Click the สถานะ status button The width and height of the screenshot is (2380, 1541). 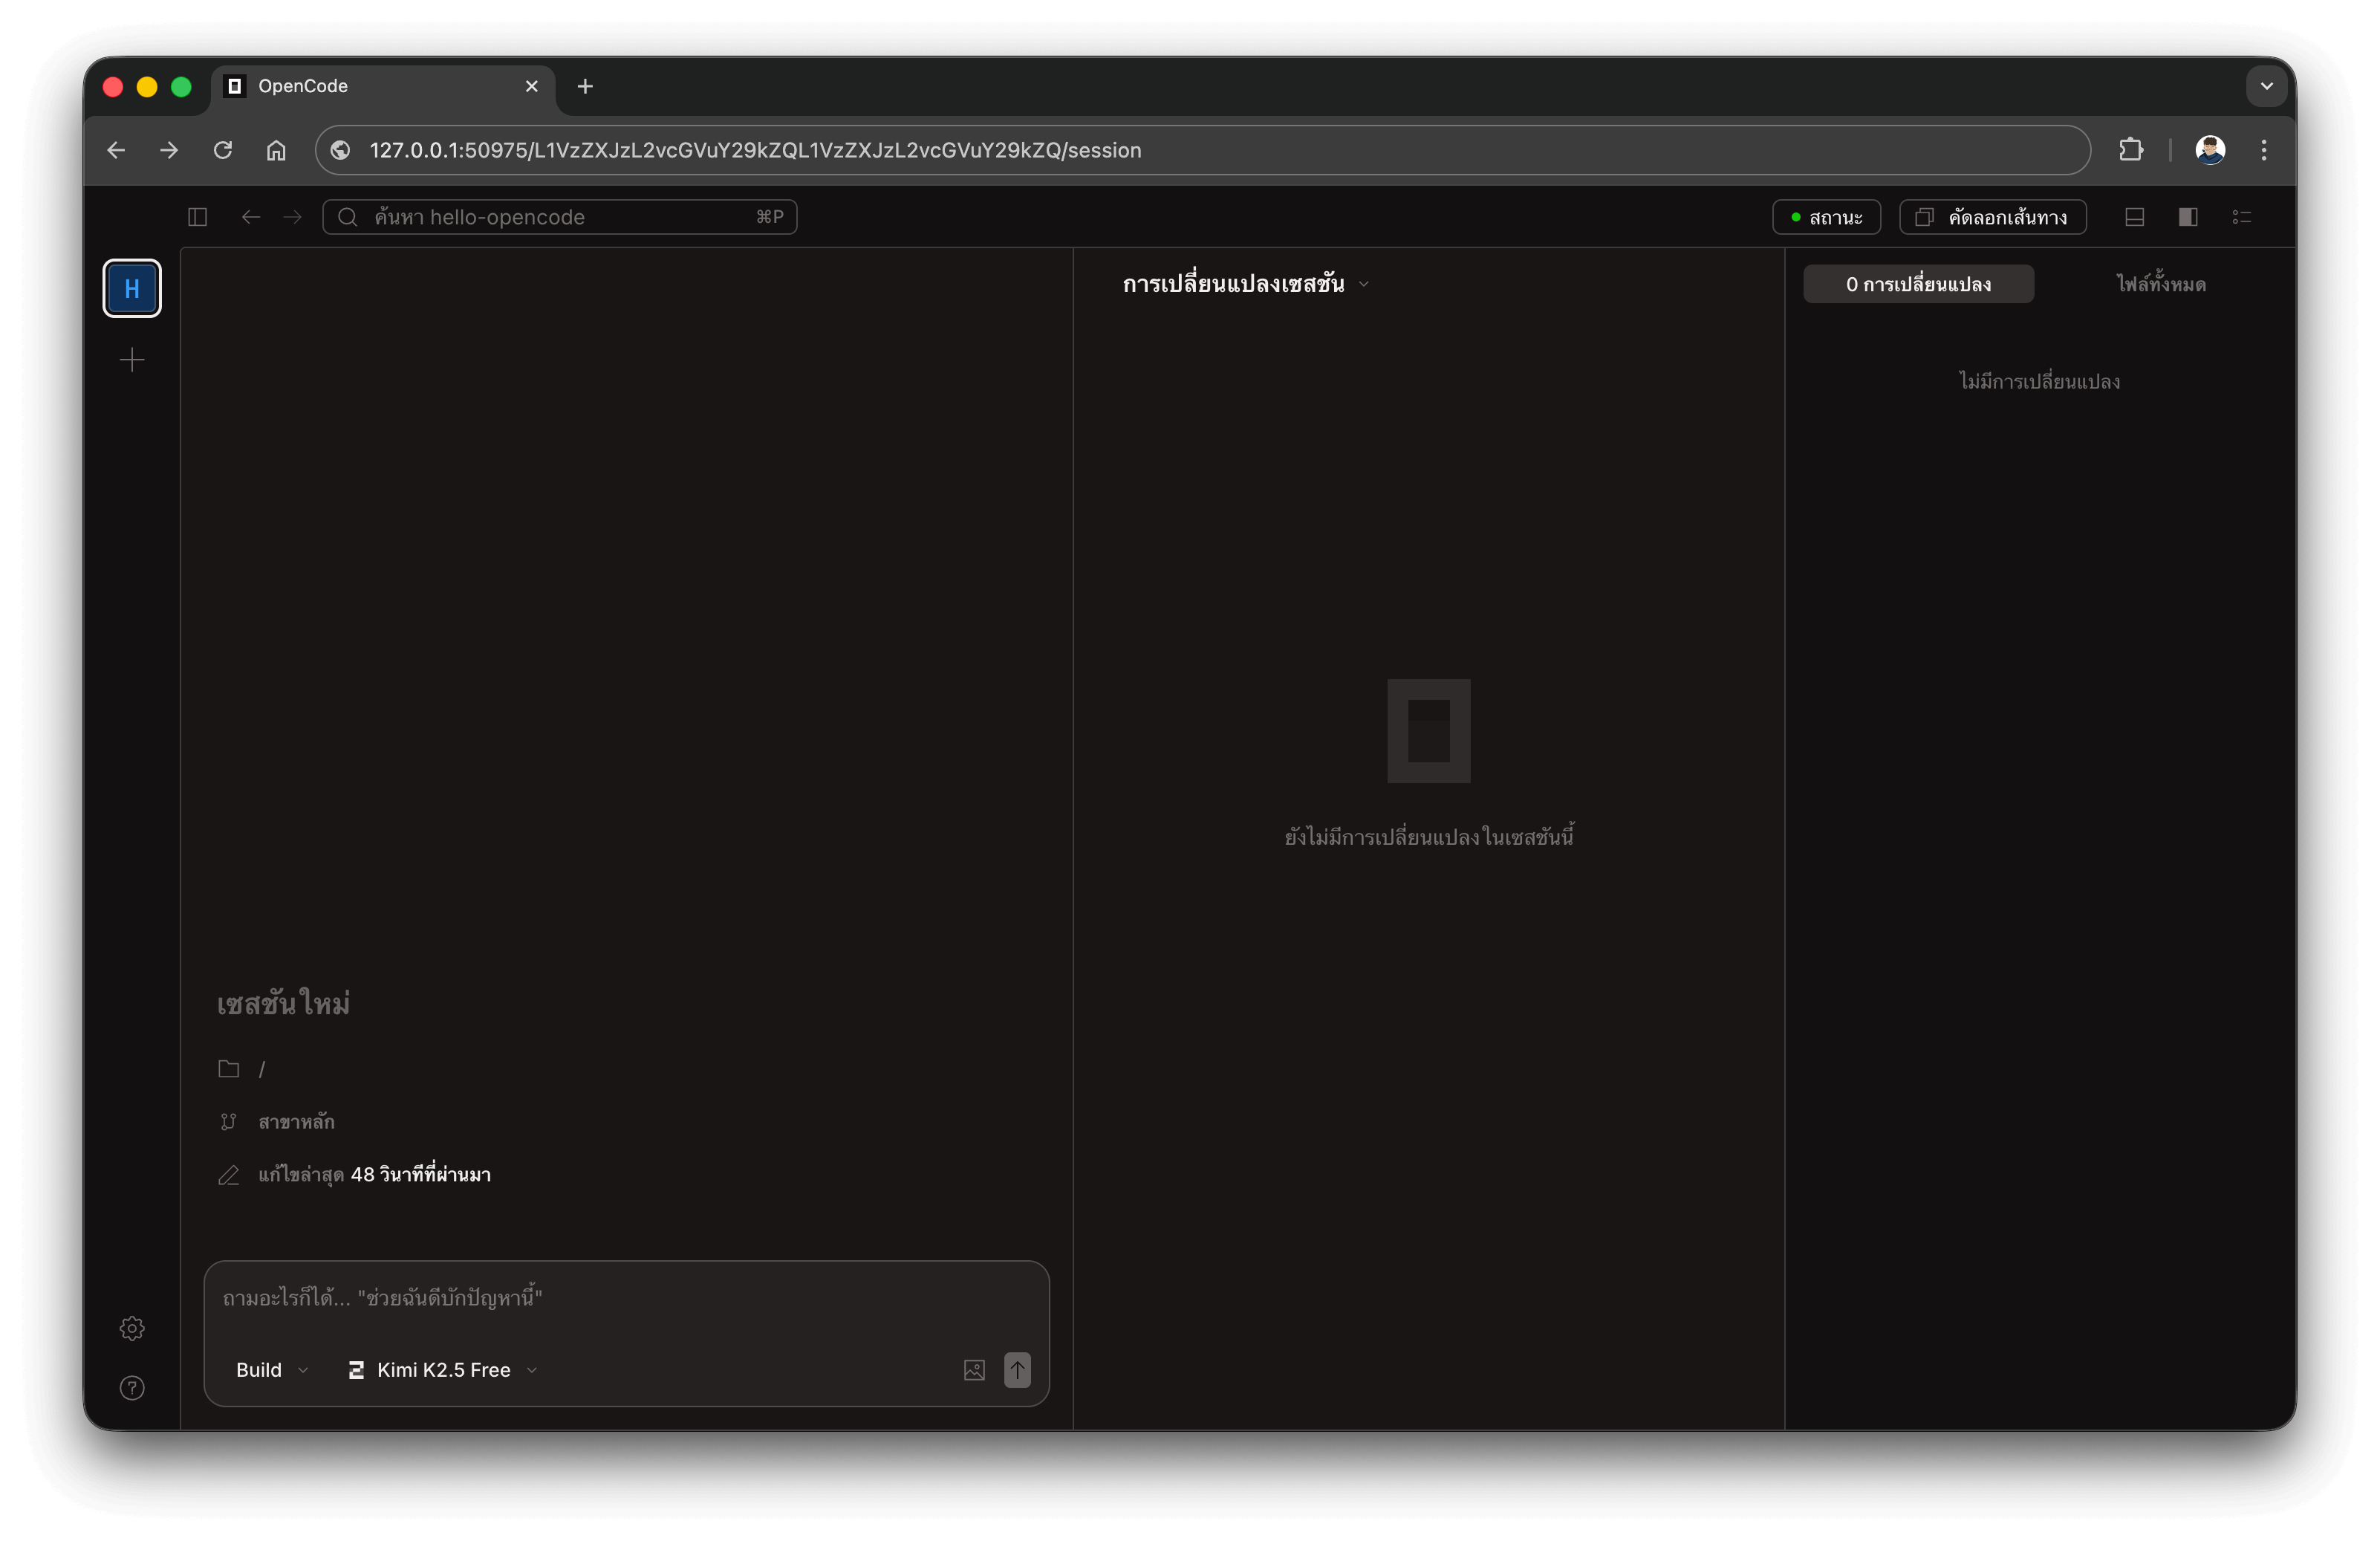(x=1826, y=217)
